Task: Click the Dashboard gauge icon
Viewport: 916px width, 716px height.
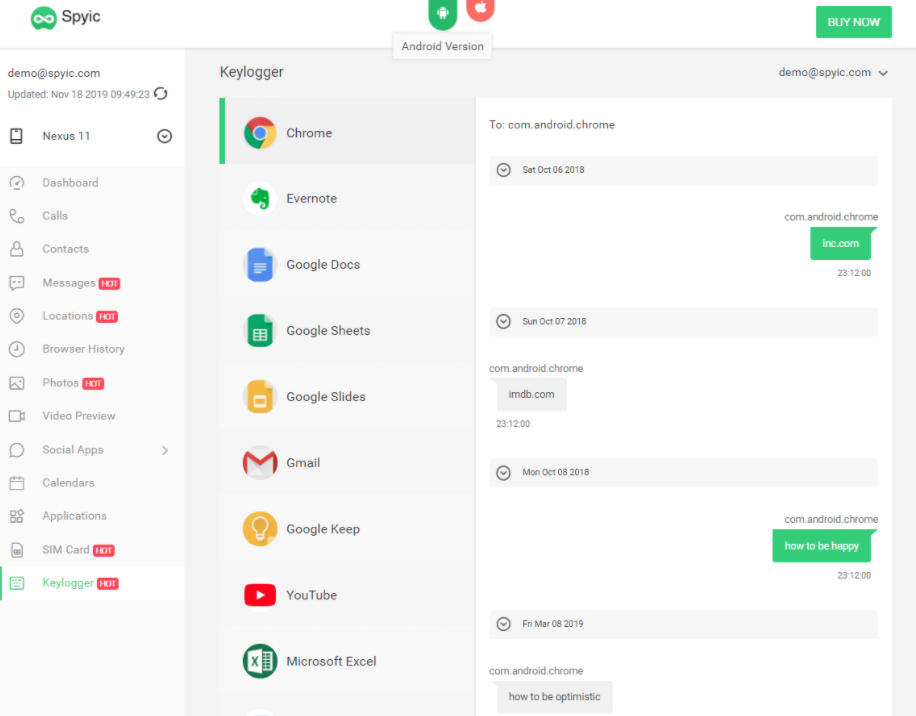Action: pyautogui.click(x=17, y=183)
